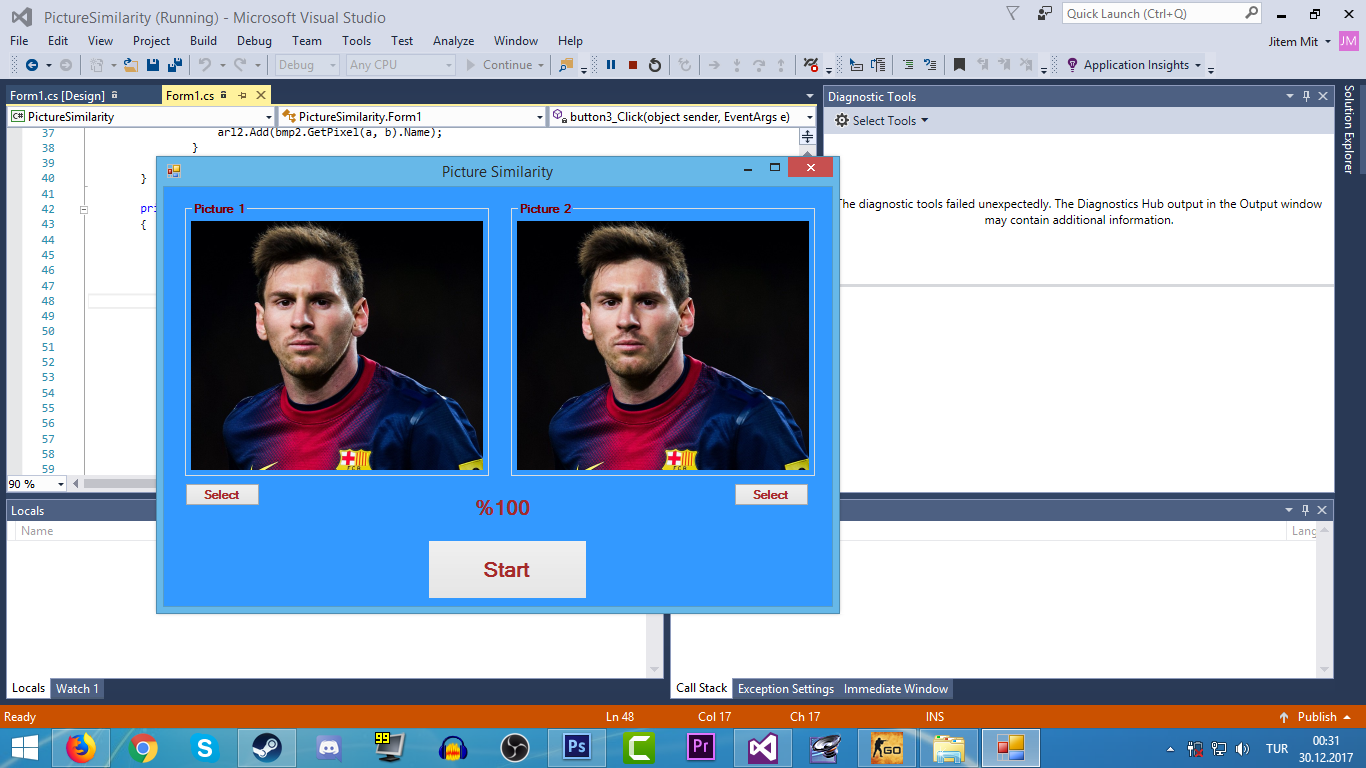Open the Debug menu
The height and width of the screenshot is (768, 1366).
tap(254, 41)
